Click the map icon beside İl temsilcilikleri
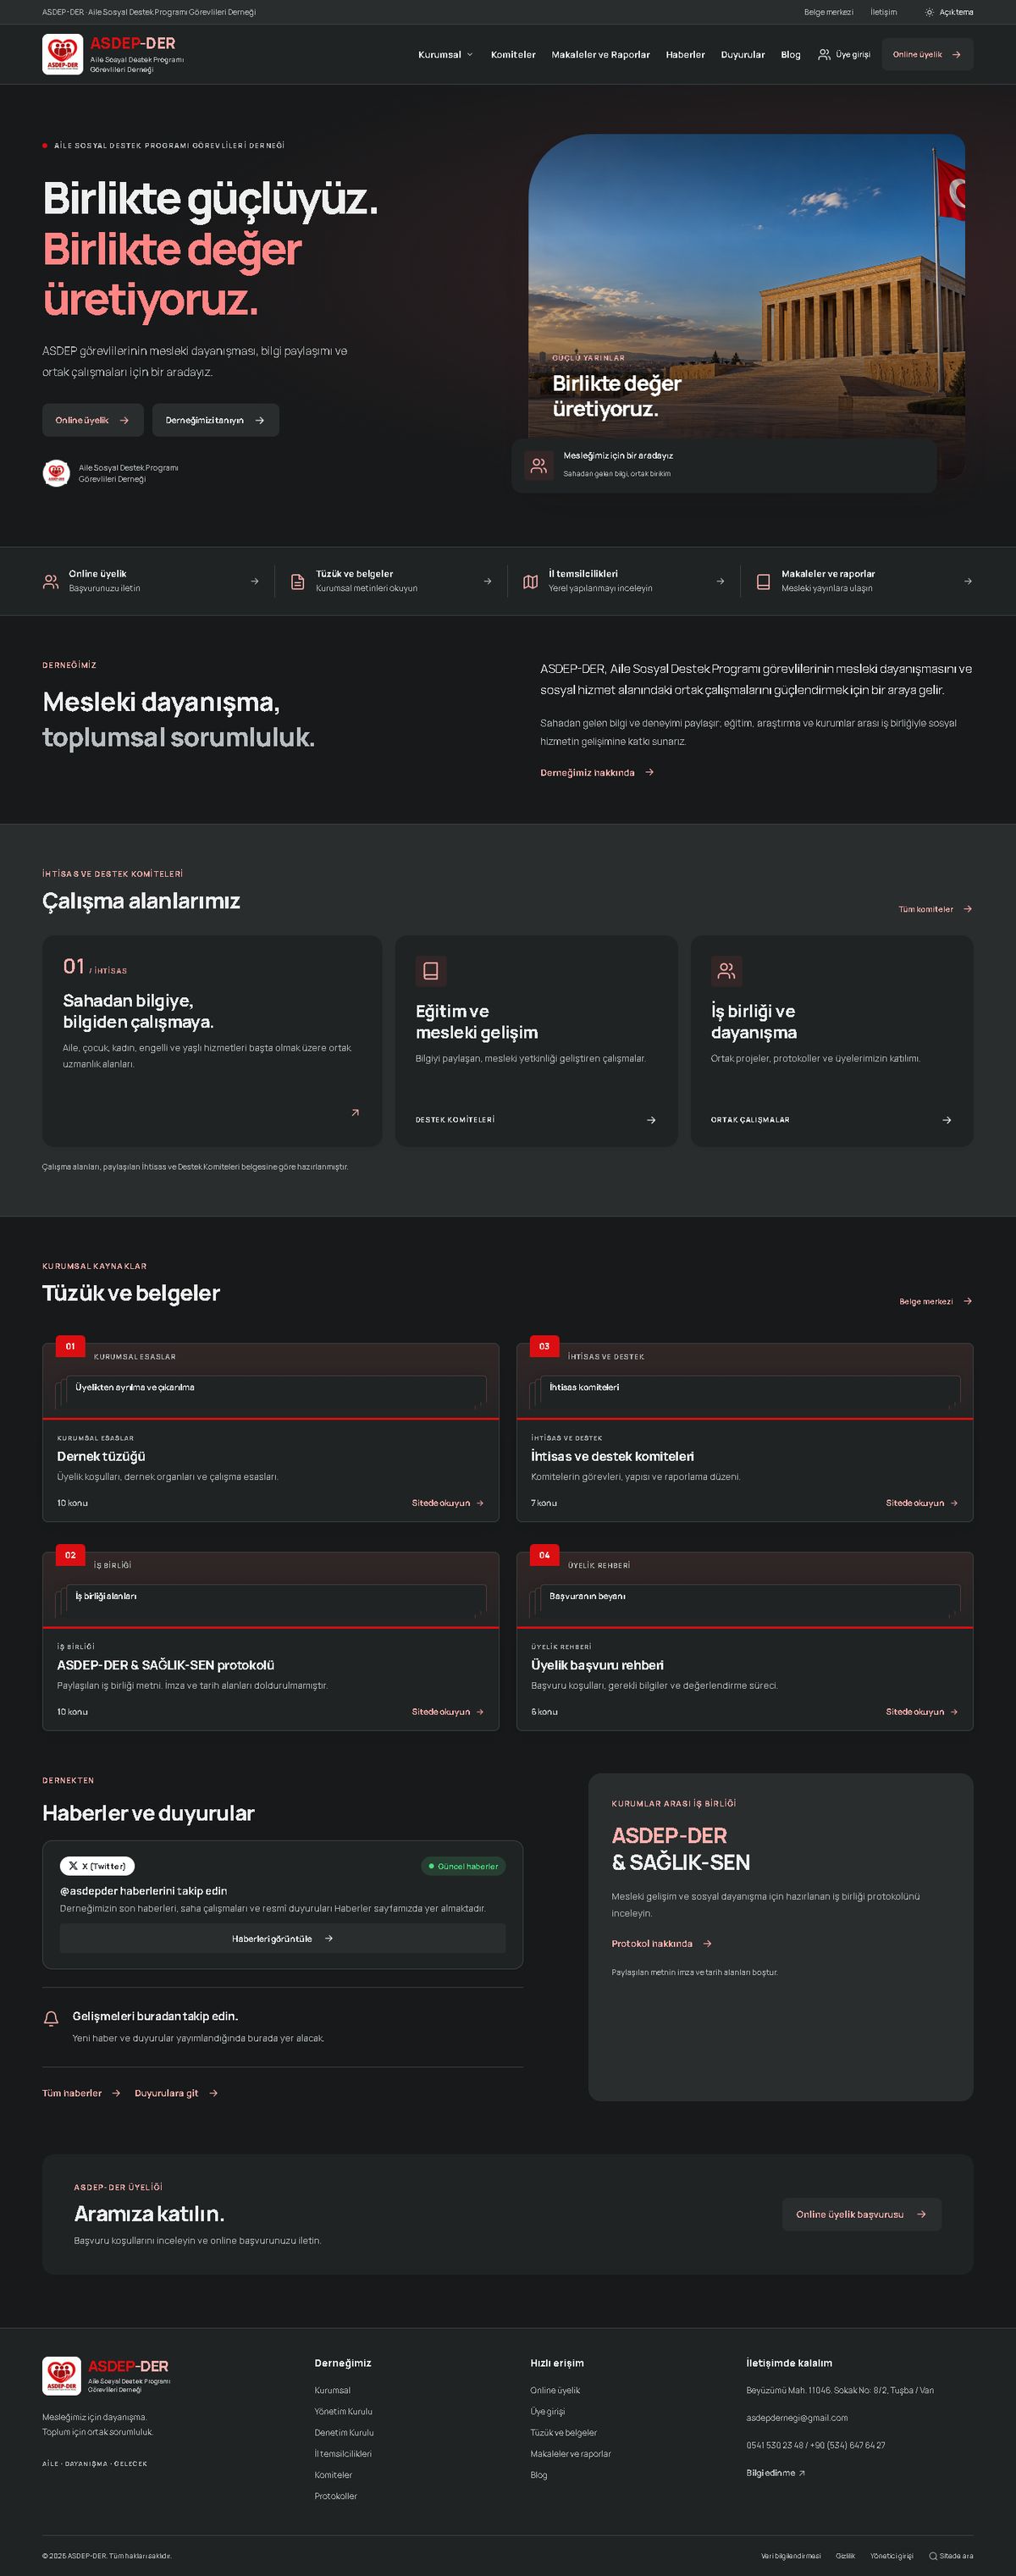Viewport: 1016px width, 2576px height. tap(530, 581)
